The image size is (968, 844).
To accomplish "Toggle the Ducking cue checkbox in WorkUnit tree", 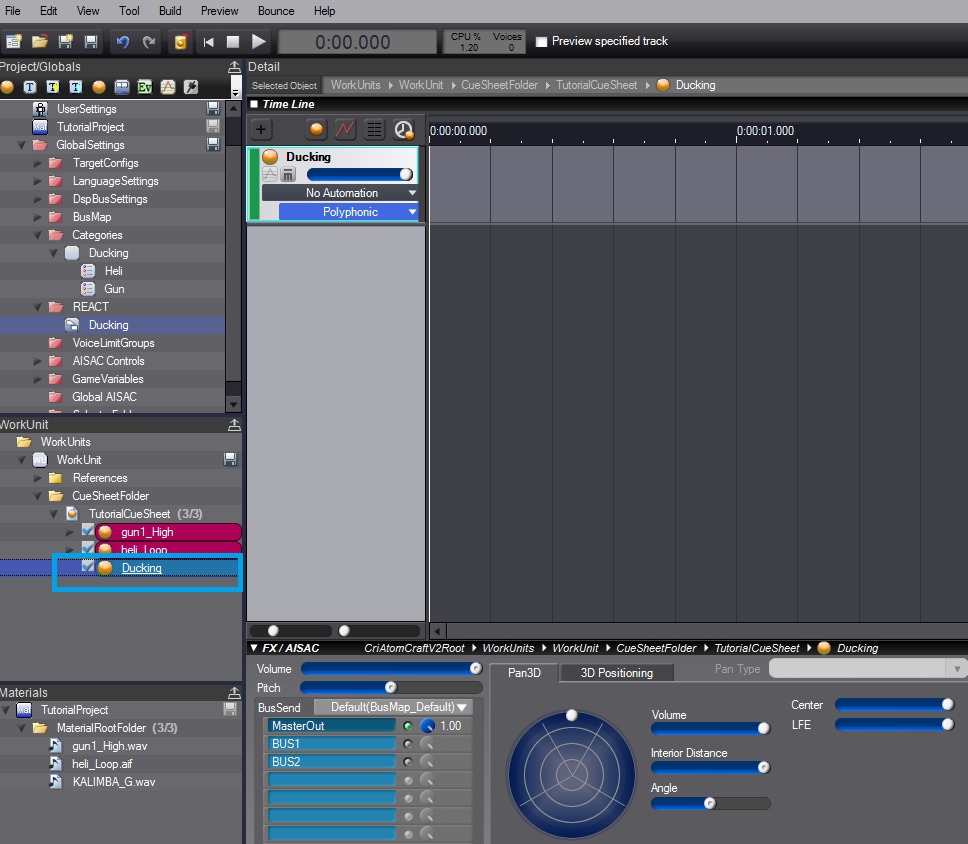I will pyautogui.click(x=88, y=567).
